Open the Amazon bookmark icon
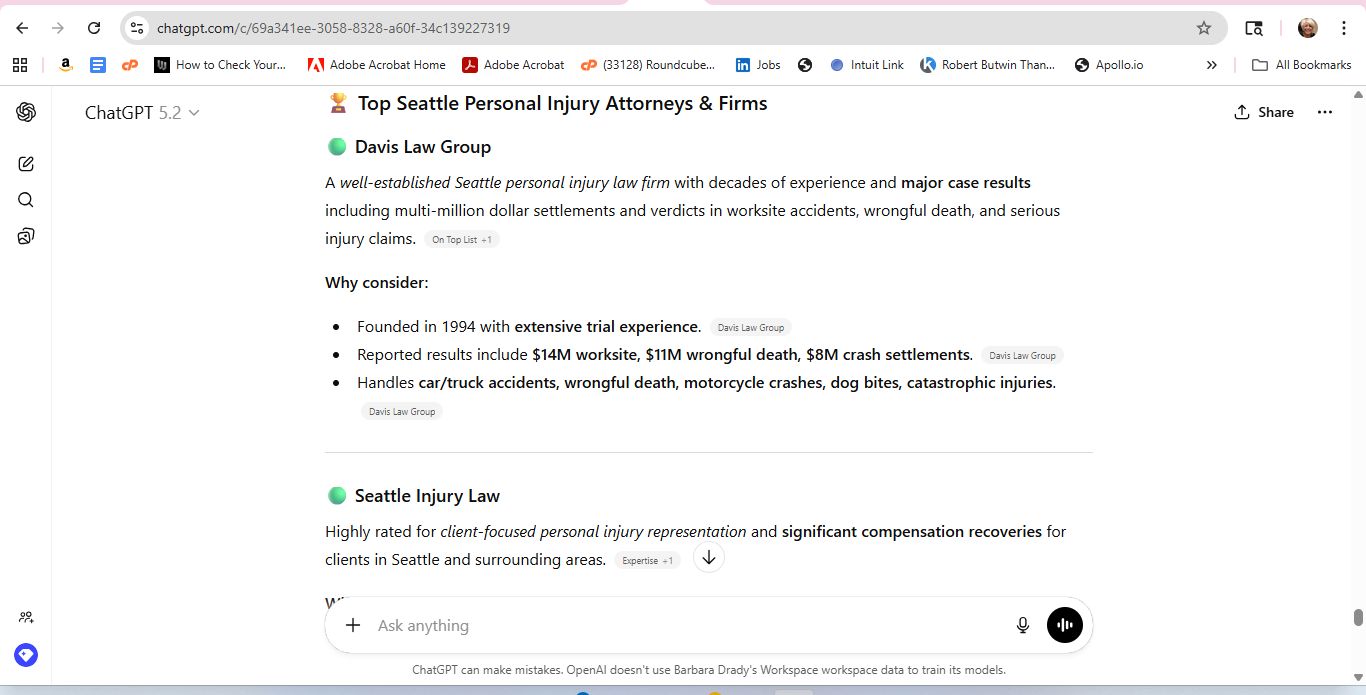Screen dimensions: 1366x695 click(x=65, y=65)
